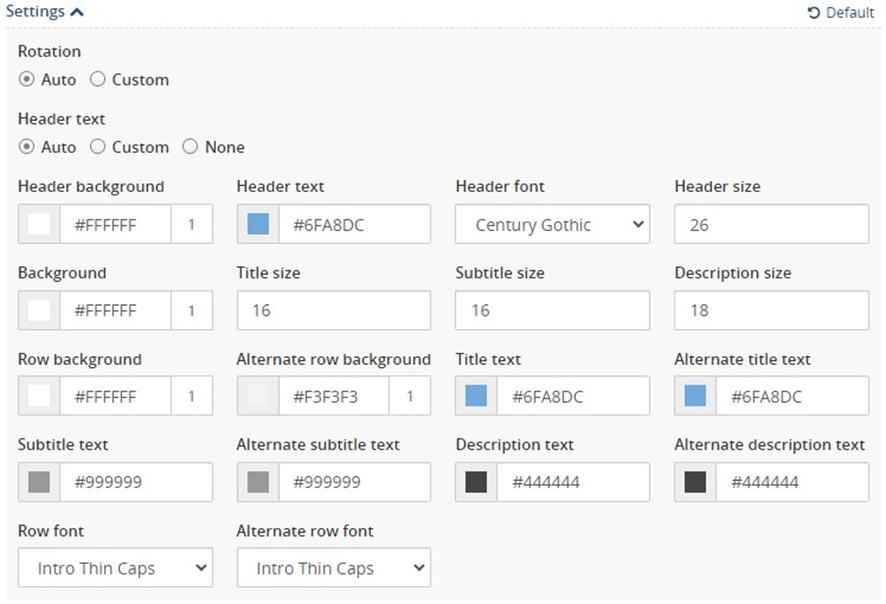Open the Row font dropdown
Viewport: 886px width, 604px height.
[115, 567]
